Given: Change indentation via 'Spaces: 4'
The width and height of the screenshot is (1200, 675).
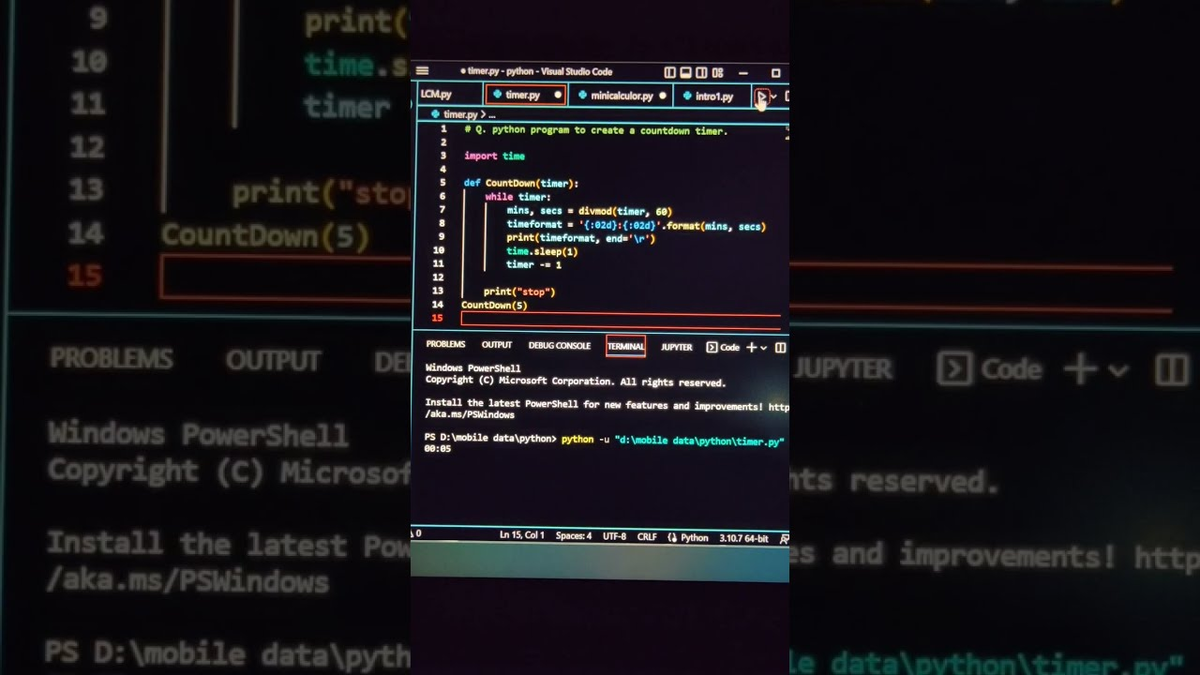Looking at the screenshot, I should point(574,537).
